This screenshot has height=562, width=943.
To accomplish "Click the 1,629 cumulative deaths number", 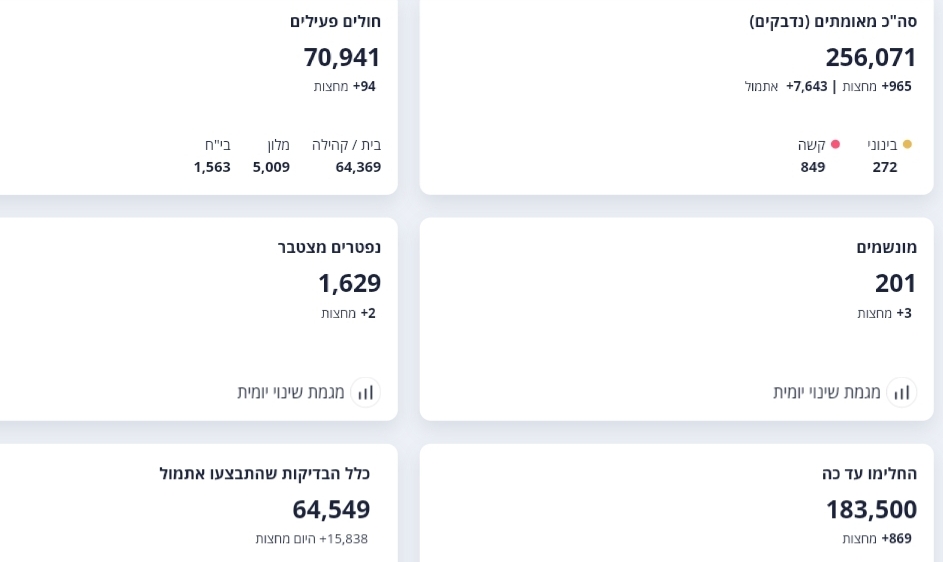I will pos(349,283).
